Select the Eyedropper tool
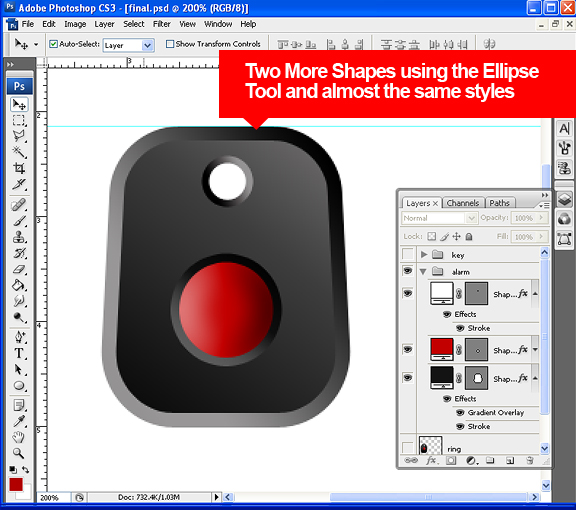 point(19,421)
